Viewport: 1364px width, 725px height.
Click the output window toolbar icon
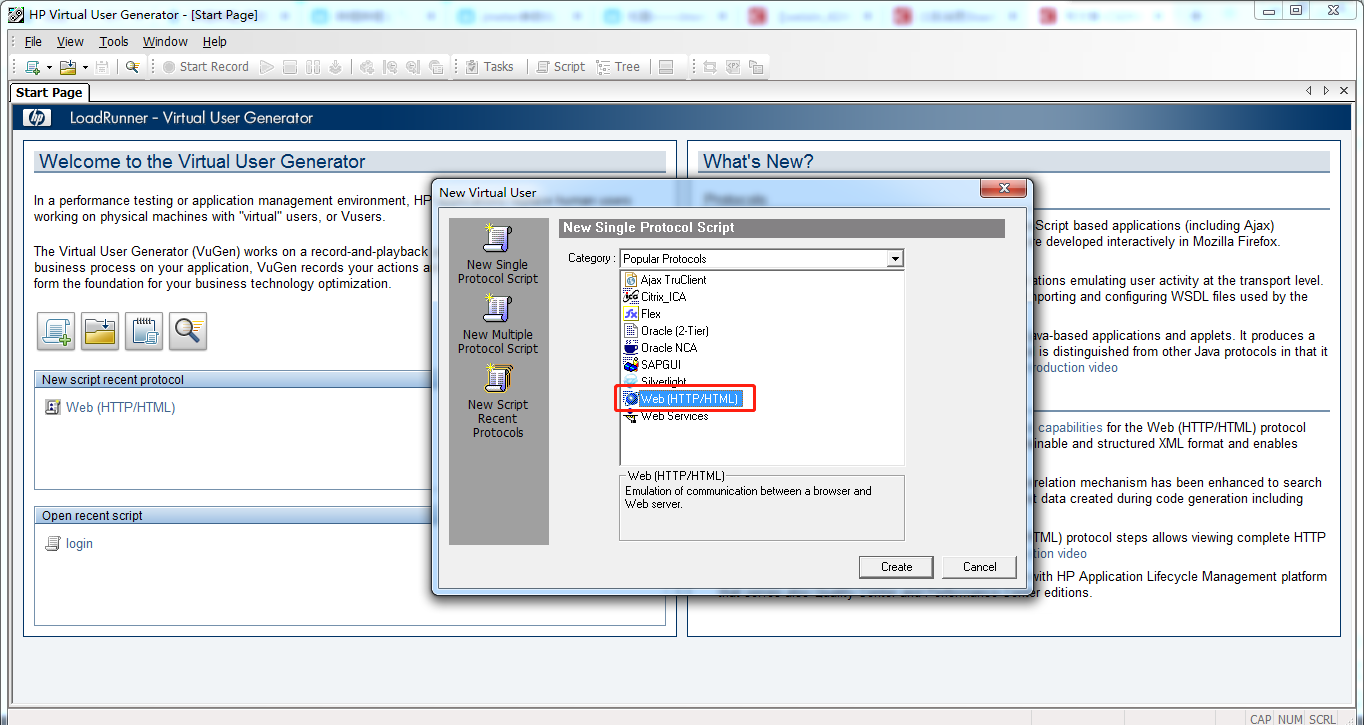click(x=666, y=67)
